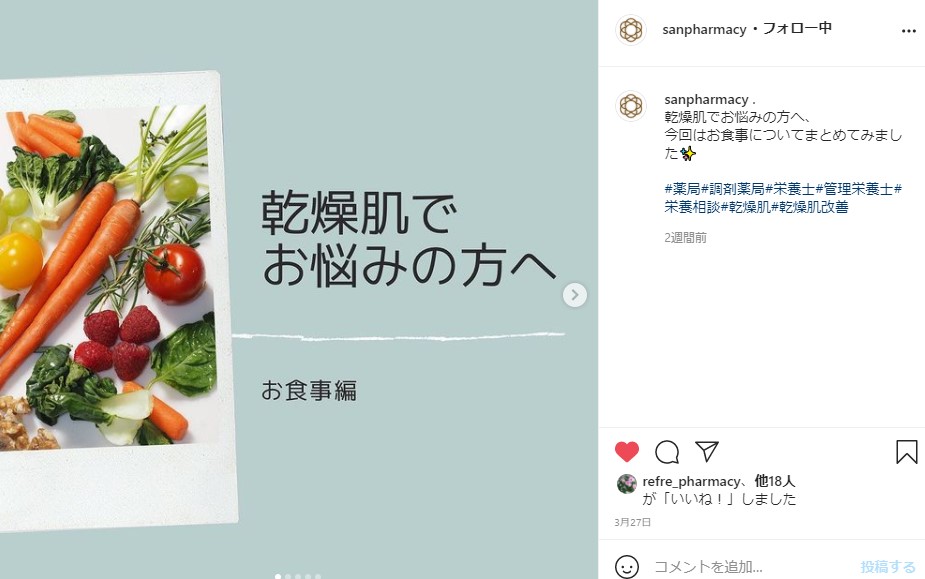This screenshot has width=925, height=579.
Task: Share the post with the paper plane icon
Action: coord(707,452)
